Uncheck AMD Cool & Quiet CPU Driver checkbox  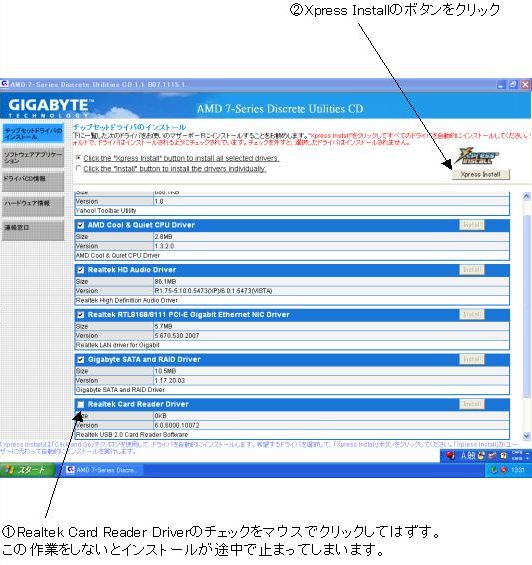click(x=81, y=225)
